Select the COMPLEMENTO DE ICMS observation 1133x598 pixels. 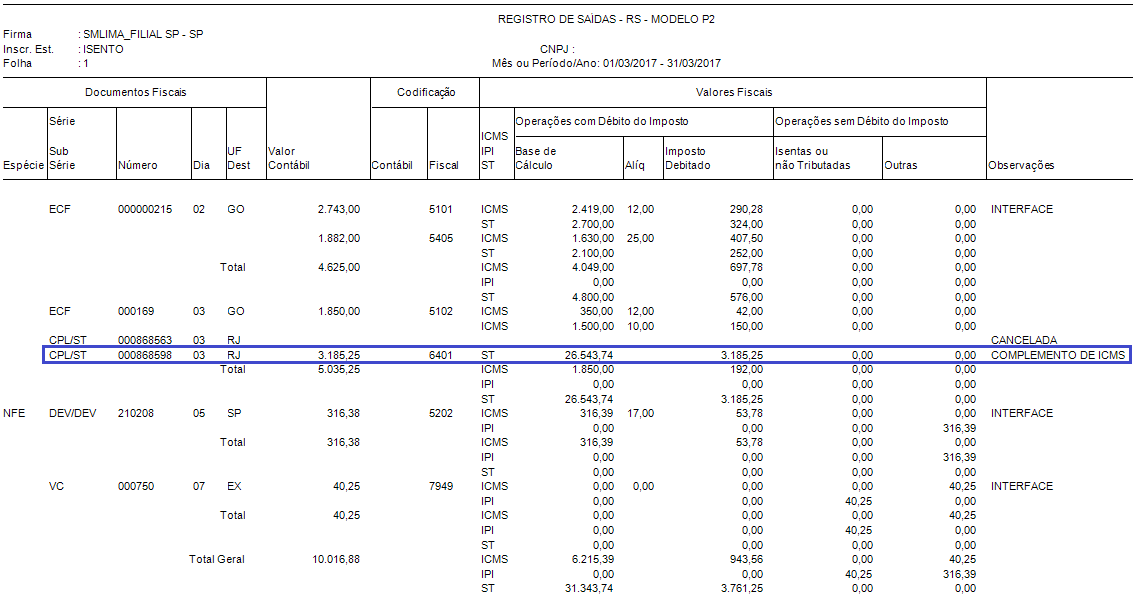pyautogui.click(x=1058, y=355)
